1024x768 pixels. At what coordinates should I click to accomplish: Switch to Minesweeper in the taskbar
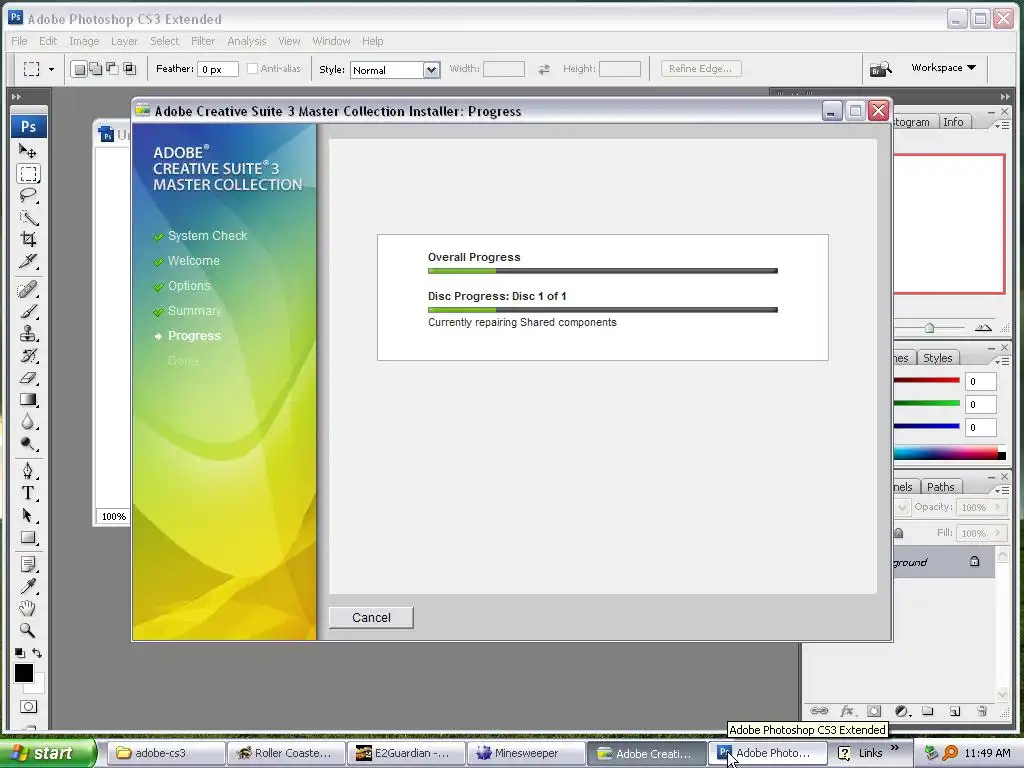coord(526,753)
